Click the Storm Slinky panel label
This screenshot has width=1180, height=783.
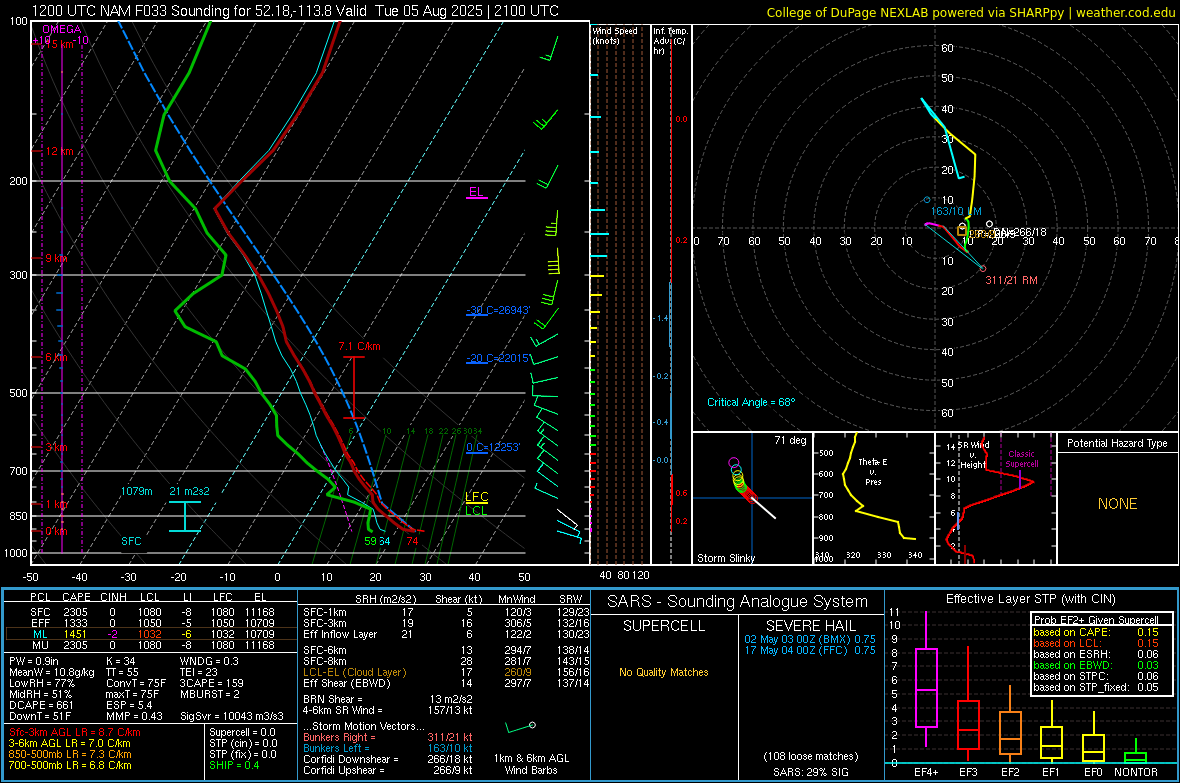[725, 558]
